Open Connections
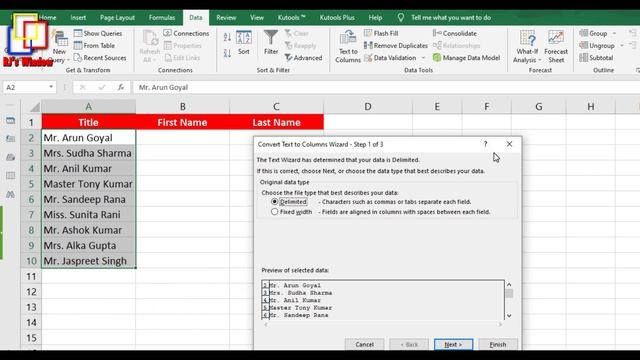The image size is (640, 360). click(x=186, y=33)
